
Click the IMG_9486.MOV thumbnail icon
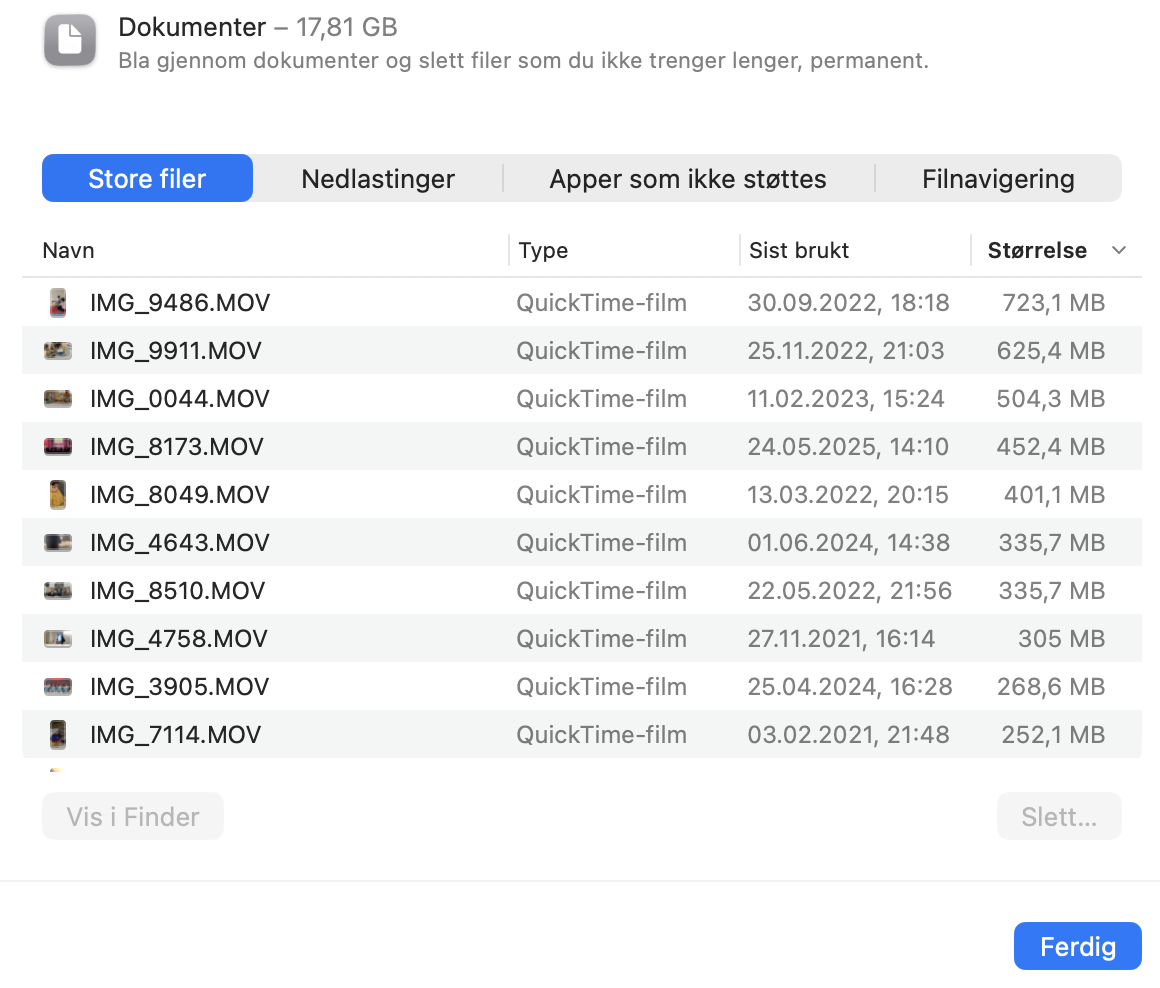(x=58, y=302)
